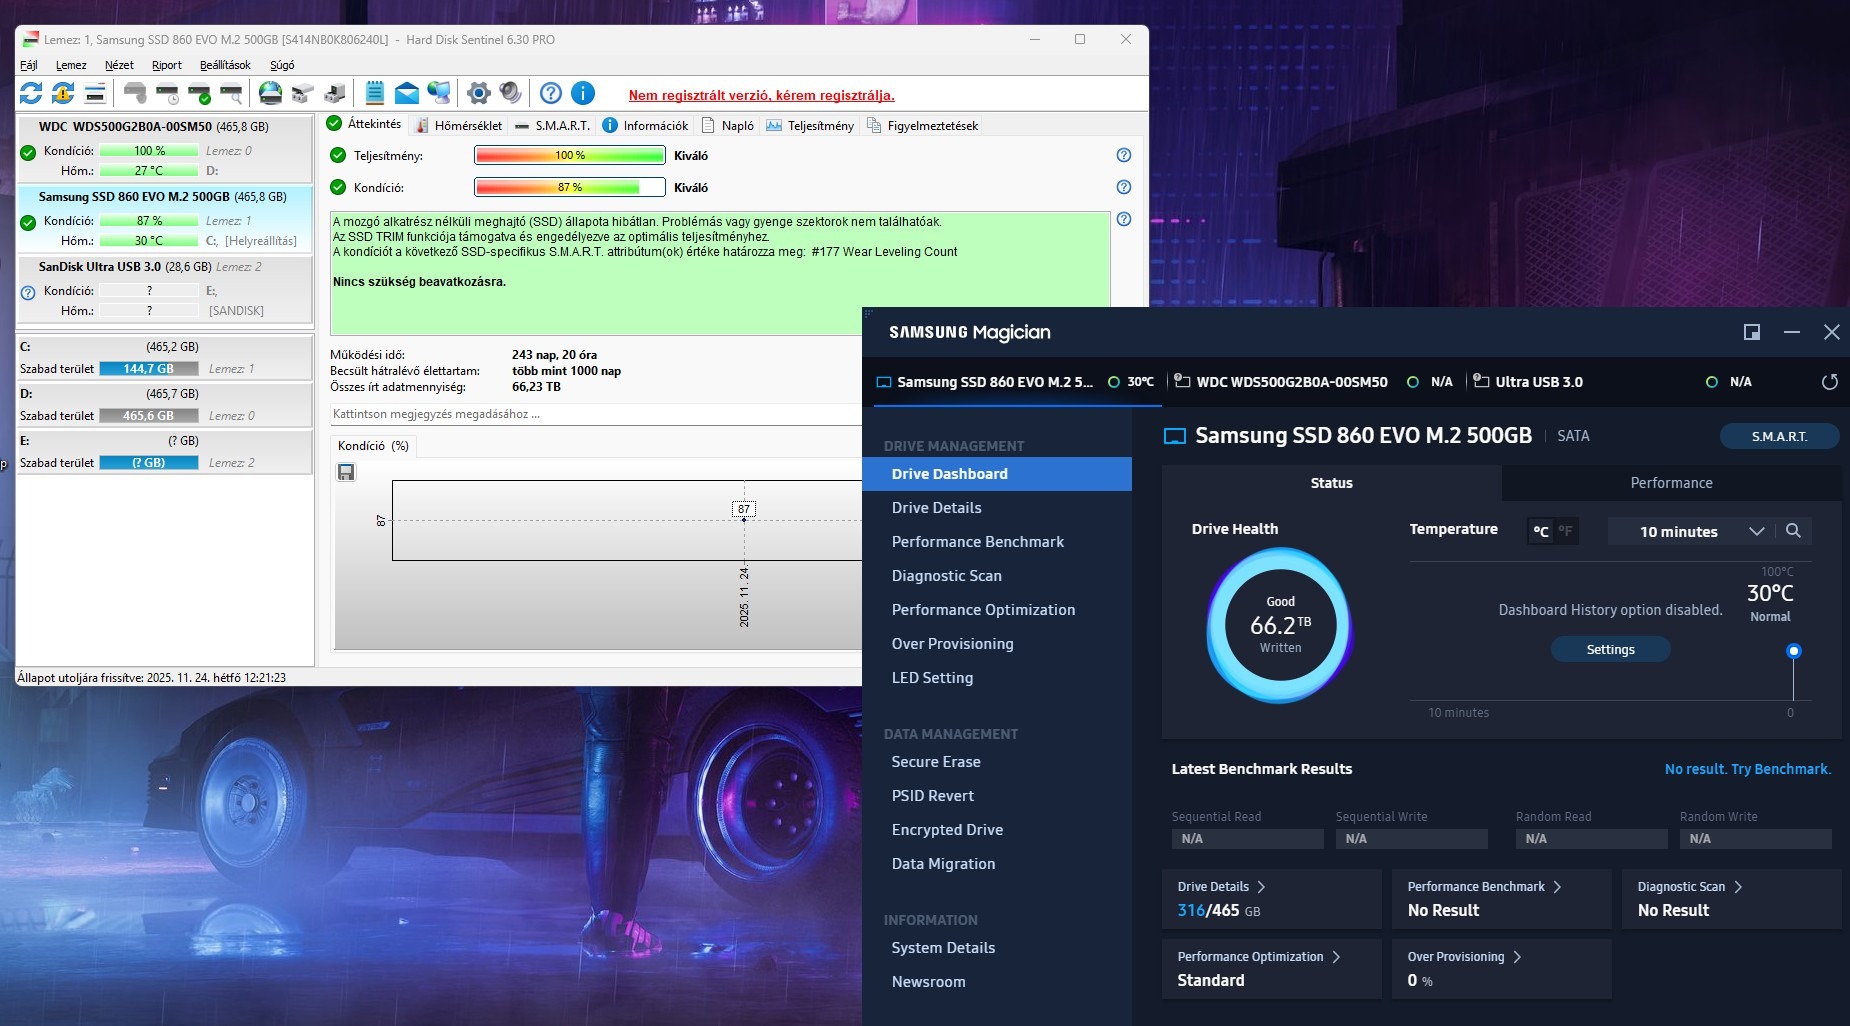Click the grey disk icon after the first toolbar separator
Viewport: 1850px width, 1026px height.
coord(135,94)
